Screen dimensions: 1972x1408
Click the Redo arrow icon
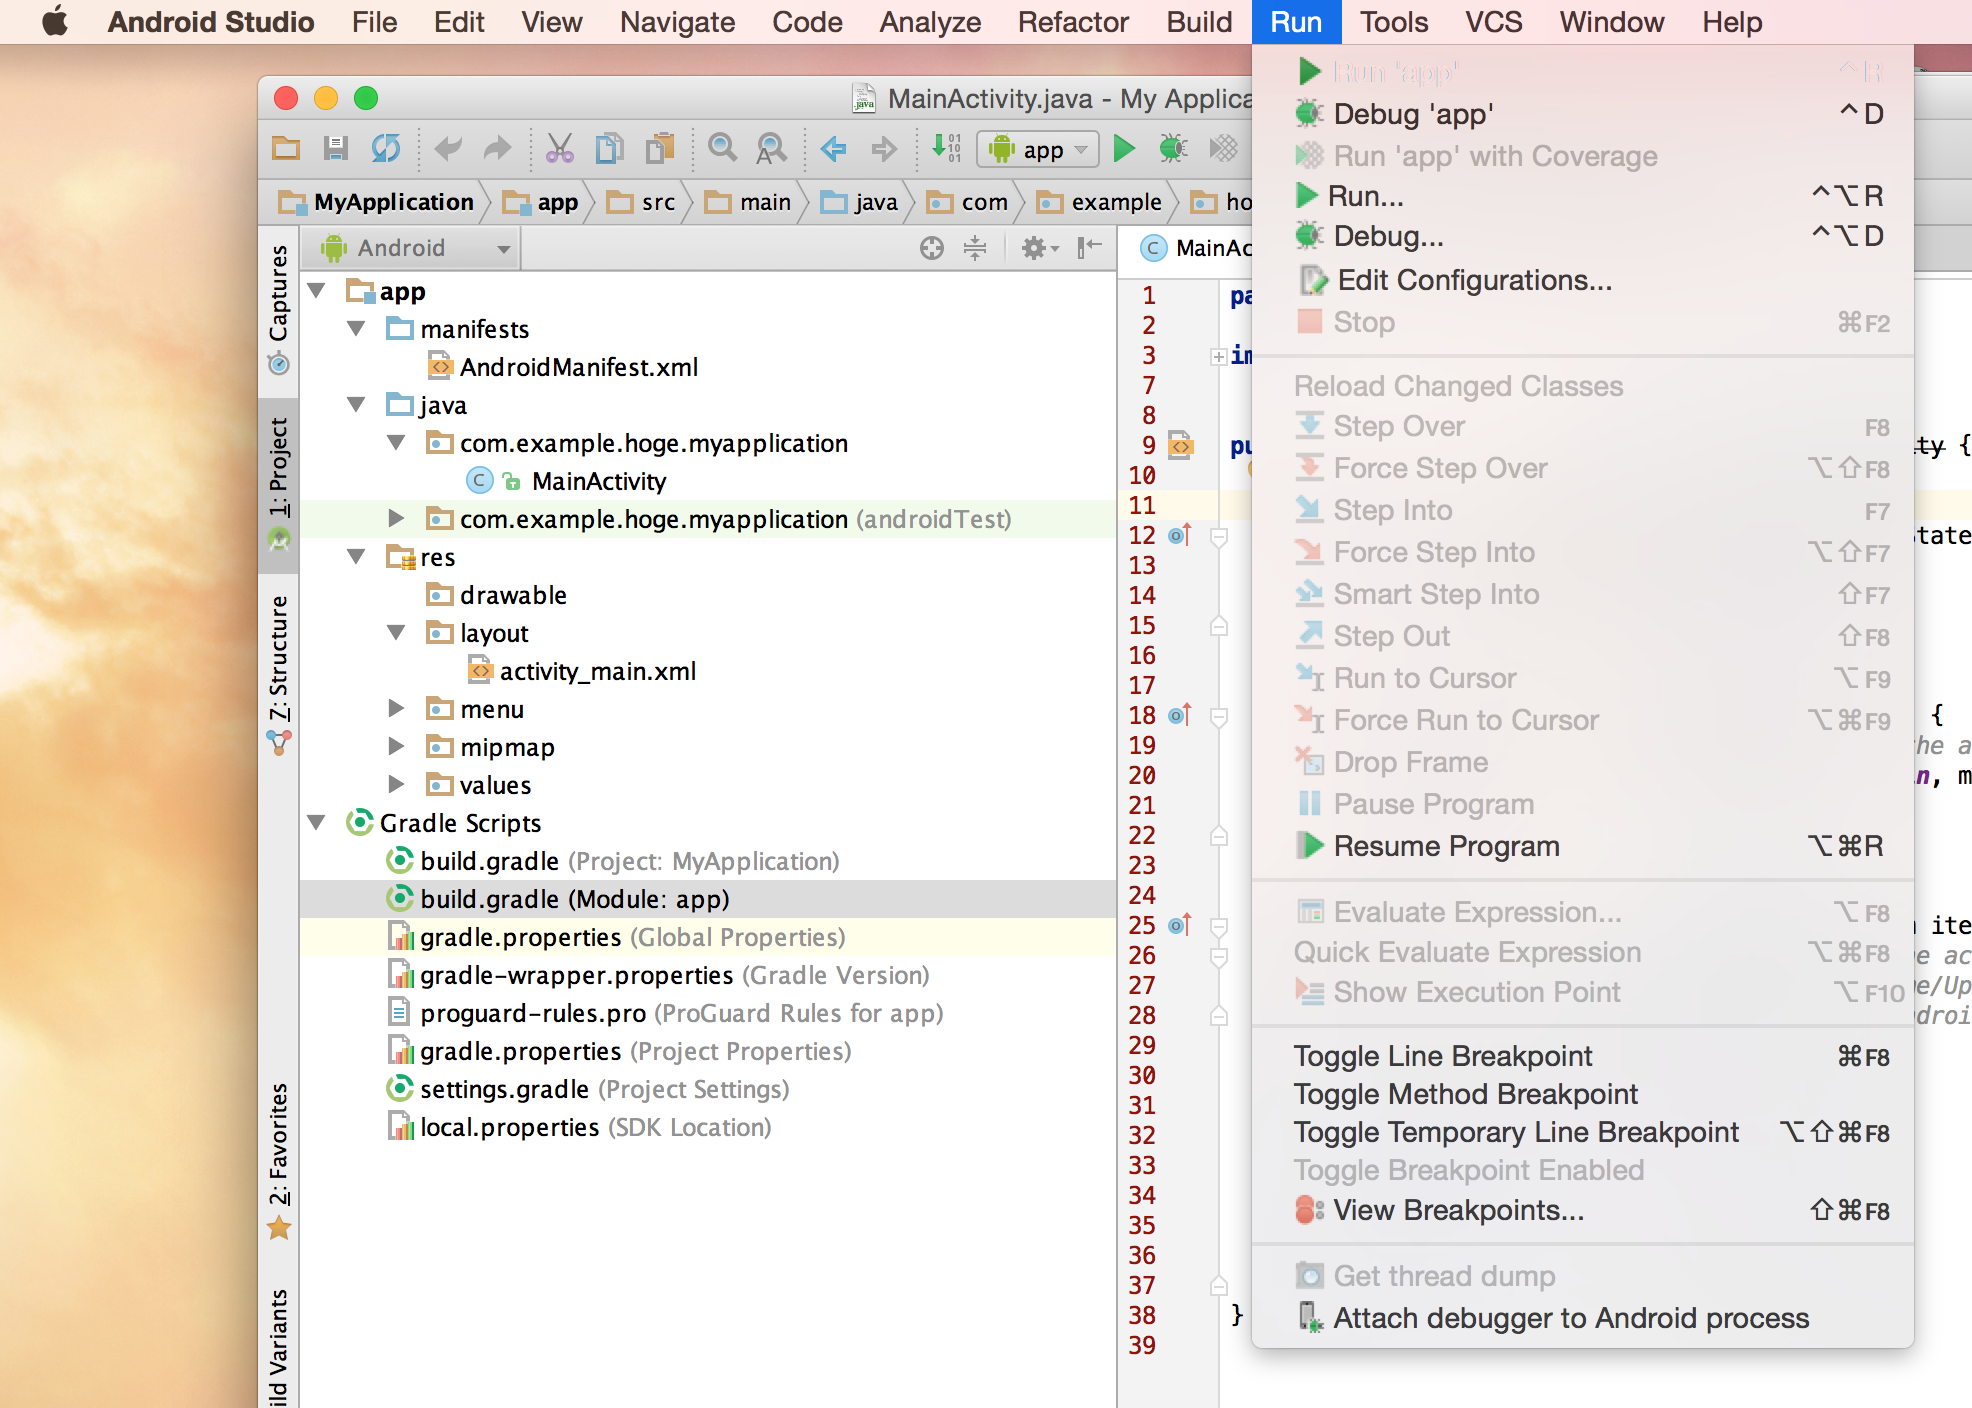tap(497, 149)
